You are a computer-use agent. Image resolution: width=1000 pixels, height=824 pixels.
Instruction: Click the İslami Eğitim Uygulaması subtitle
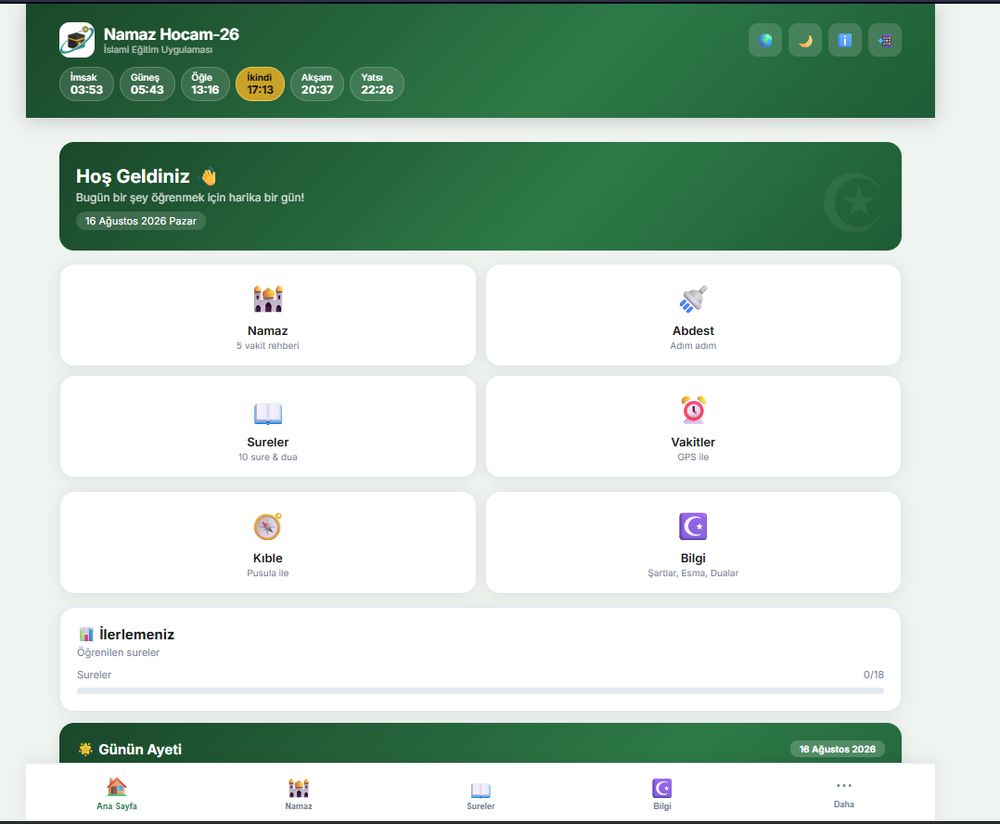click(x=158, y=50)
